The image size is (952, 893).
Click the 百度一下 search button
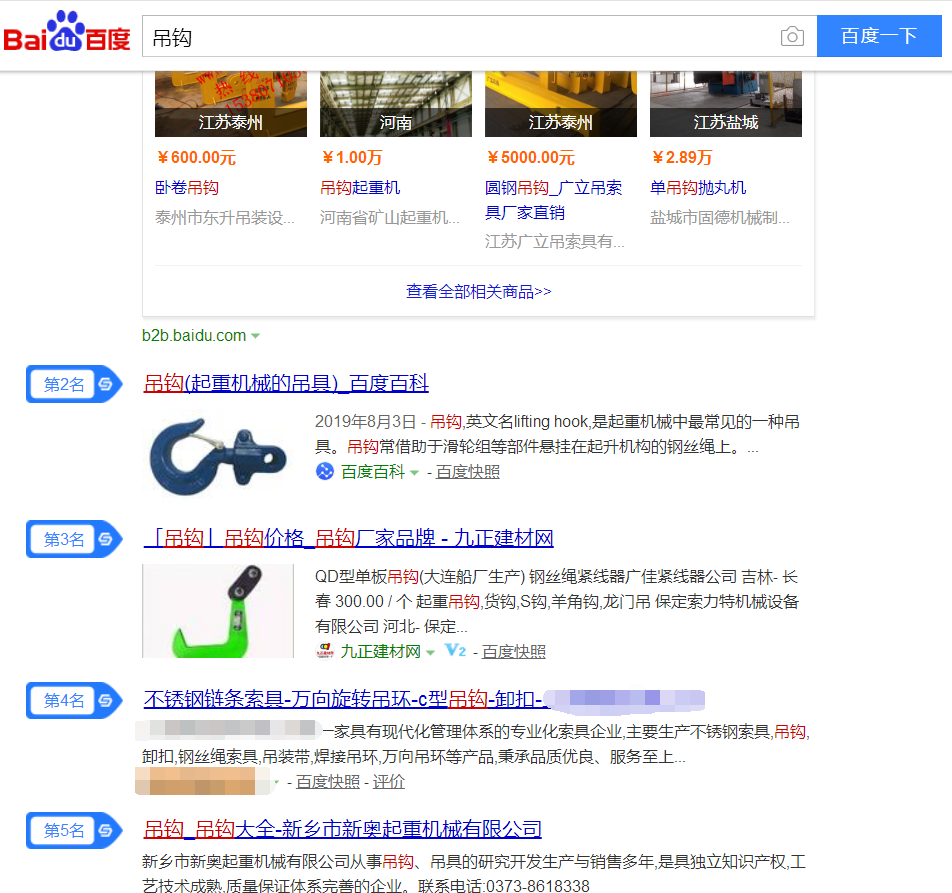point(879,36)
